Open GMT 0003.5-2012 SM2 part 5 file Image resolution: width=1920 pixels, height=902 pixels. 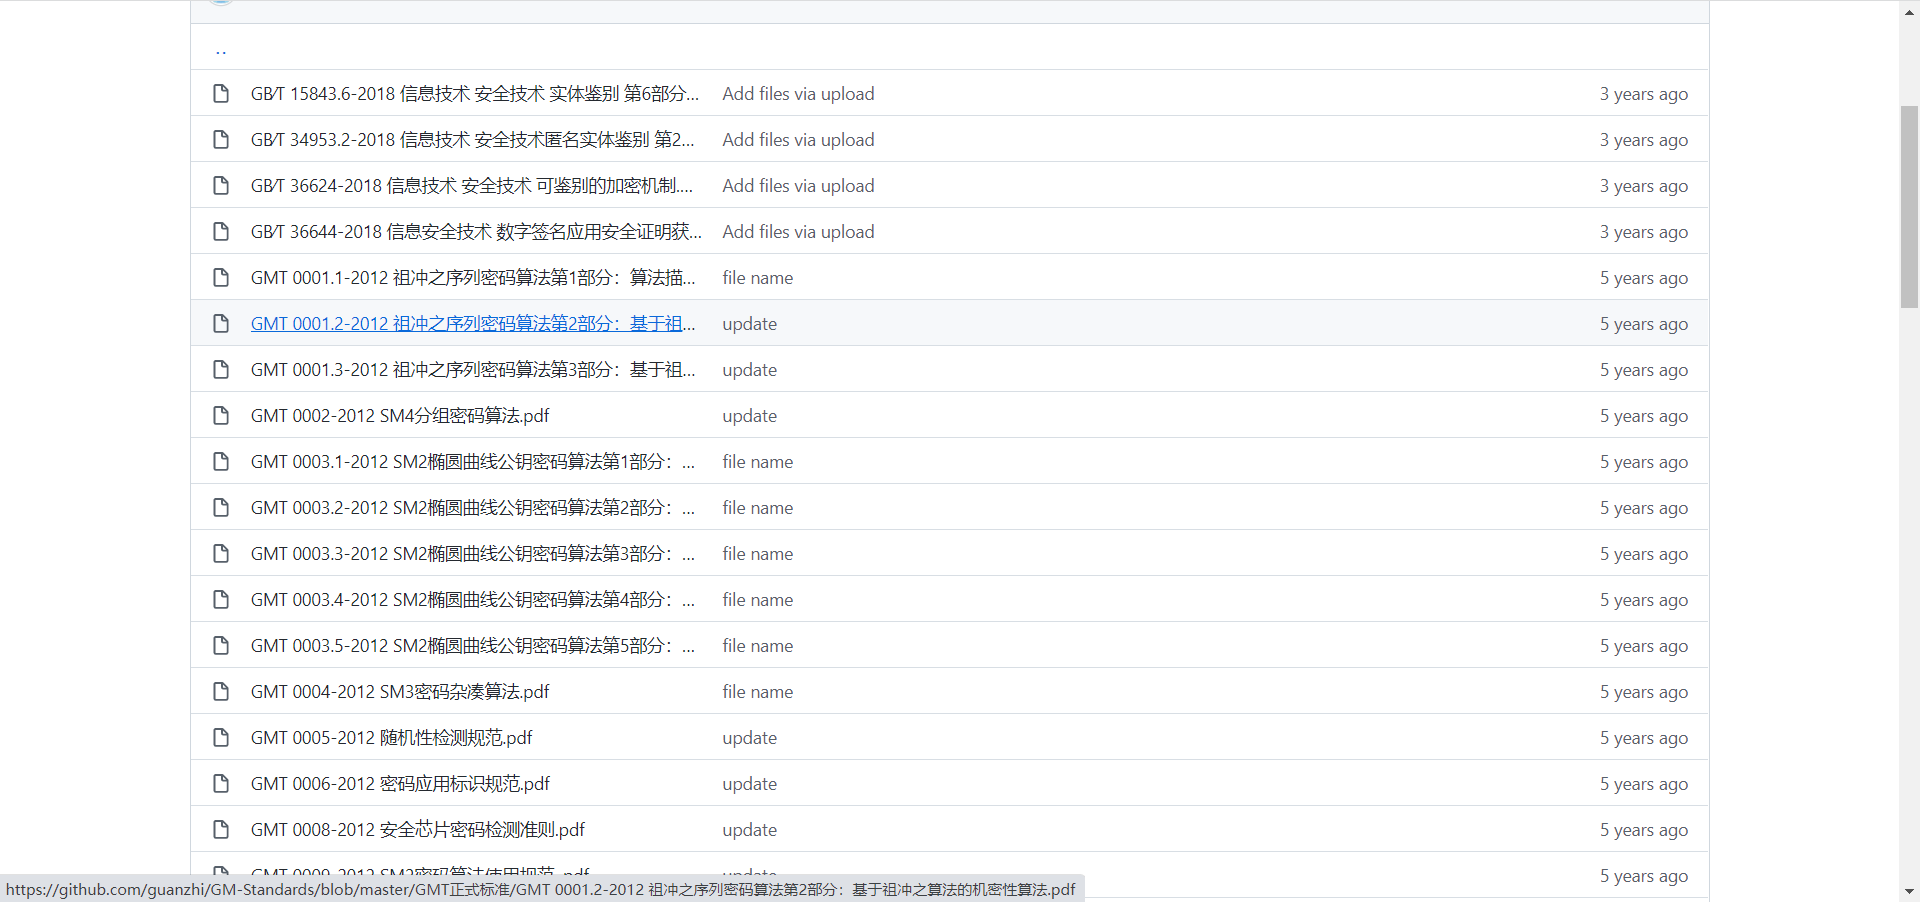tap(472, 646)
